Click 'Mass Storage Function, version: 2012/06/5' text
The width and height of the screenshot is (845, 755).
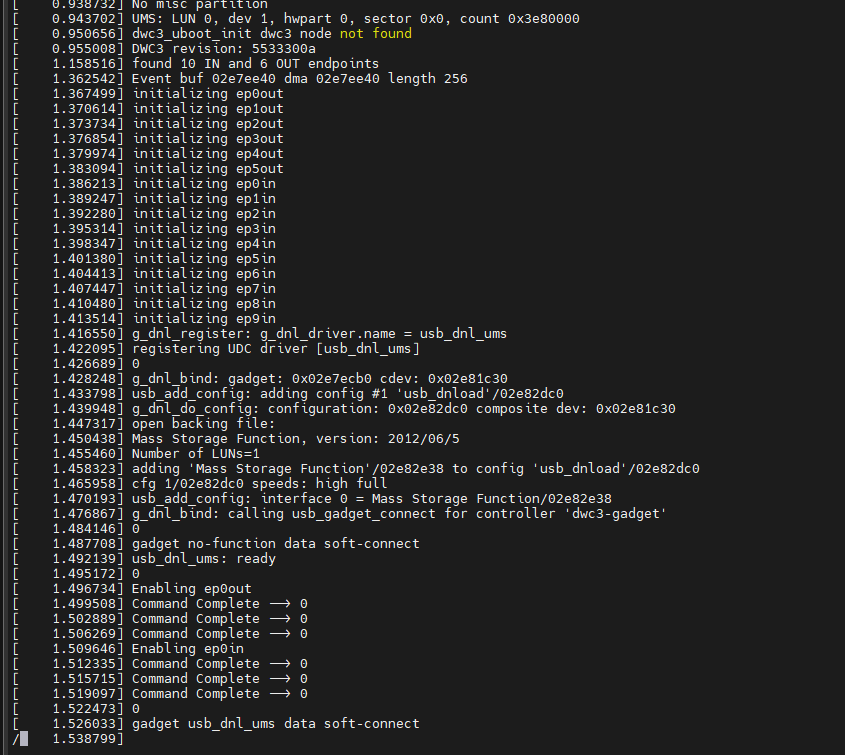click(295, 439)
